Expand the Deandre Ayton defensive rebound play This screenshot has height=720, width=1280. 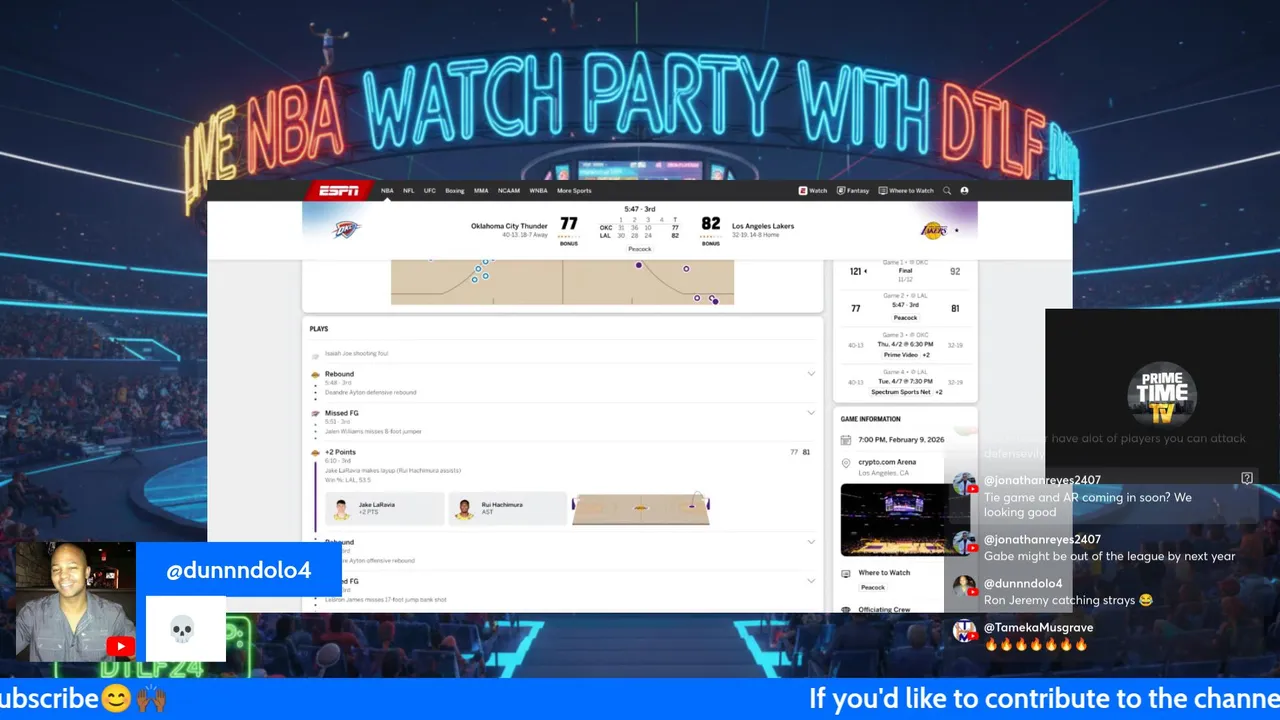point(811,374)
